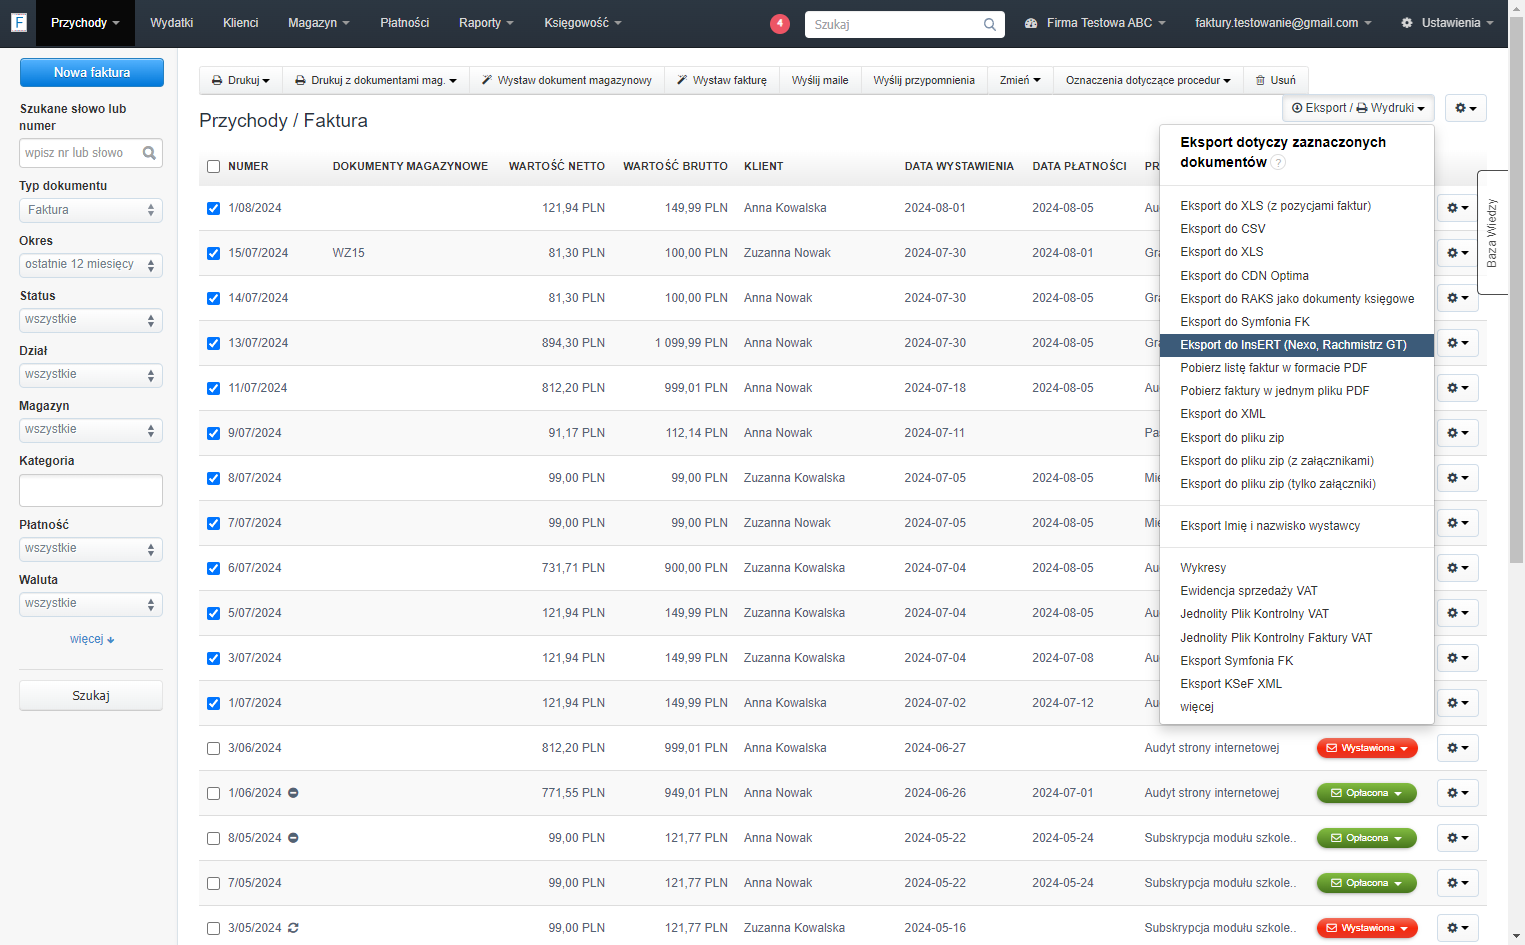Open gear menu for invoice 3/06/2024
This screenshot has width=1525, height=945.
coord(1457,748)
